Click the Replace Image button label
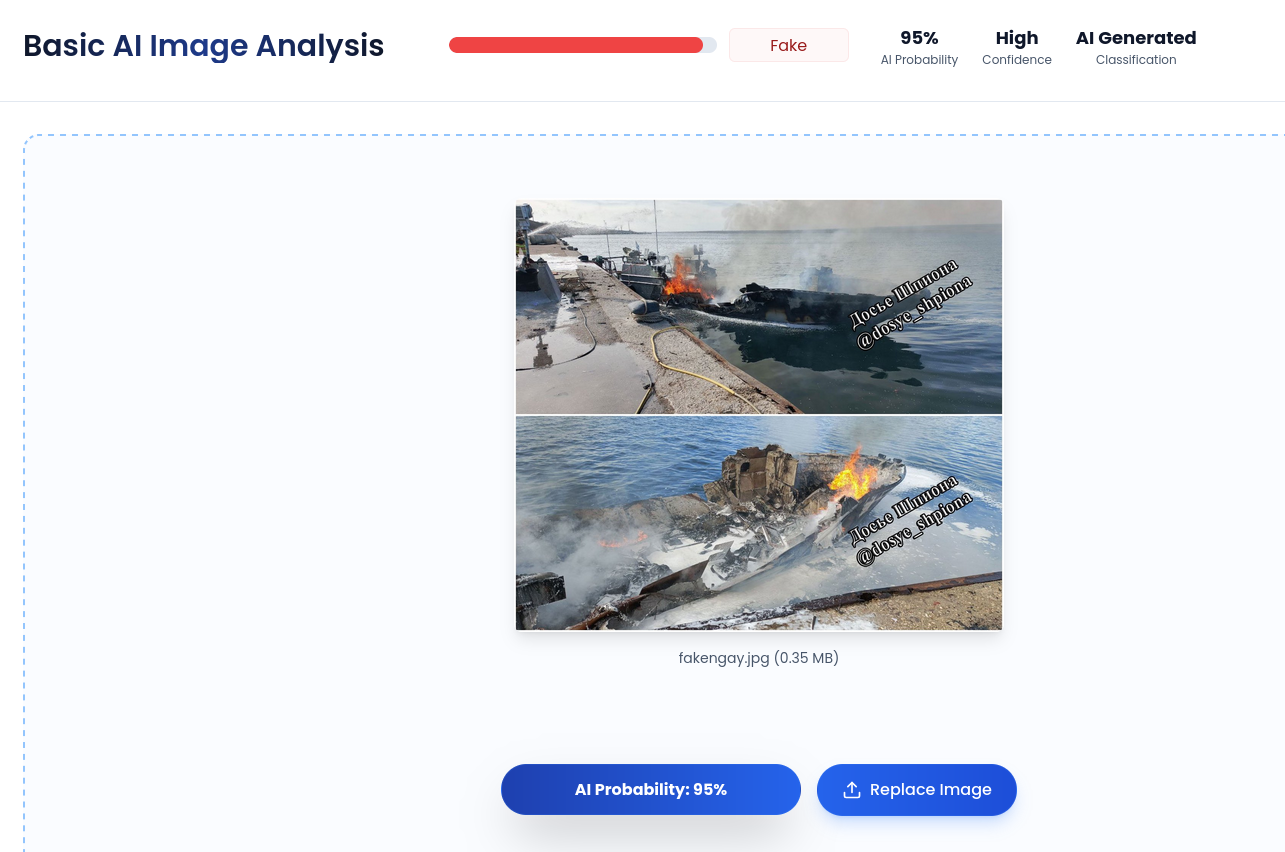1285x852 pixels. click(931, 790)
